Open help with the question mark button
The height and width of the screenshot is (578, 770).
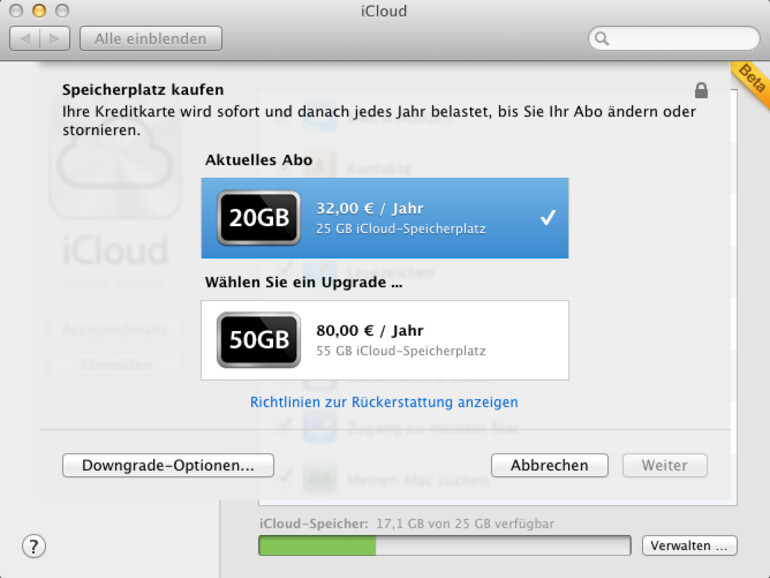pyautogui.click(x=34, y=546)
